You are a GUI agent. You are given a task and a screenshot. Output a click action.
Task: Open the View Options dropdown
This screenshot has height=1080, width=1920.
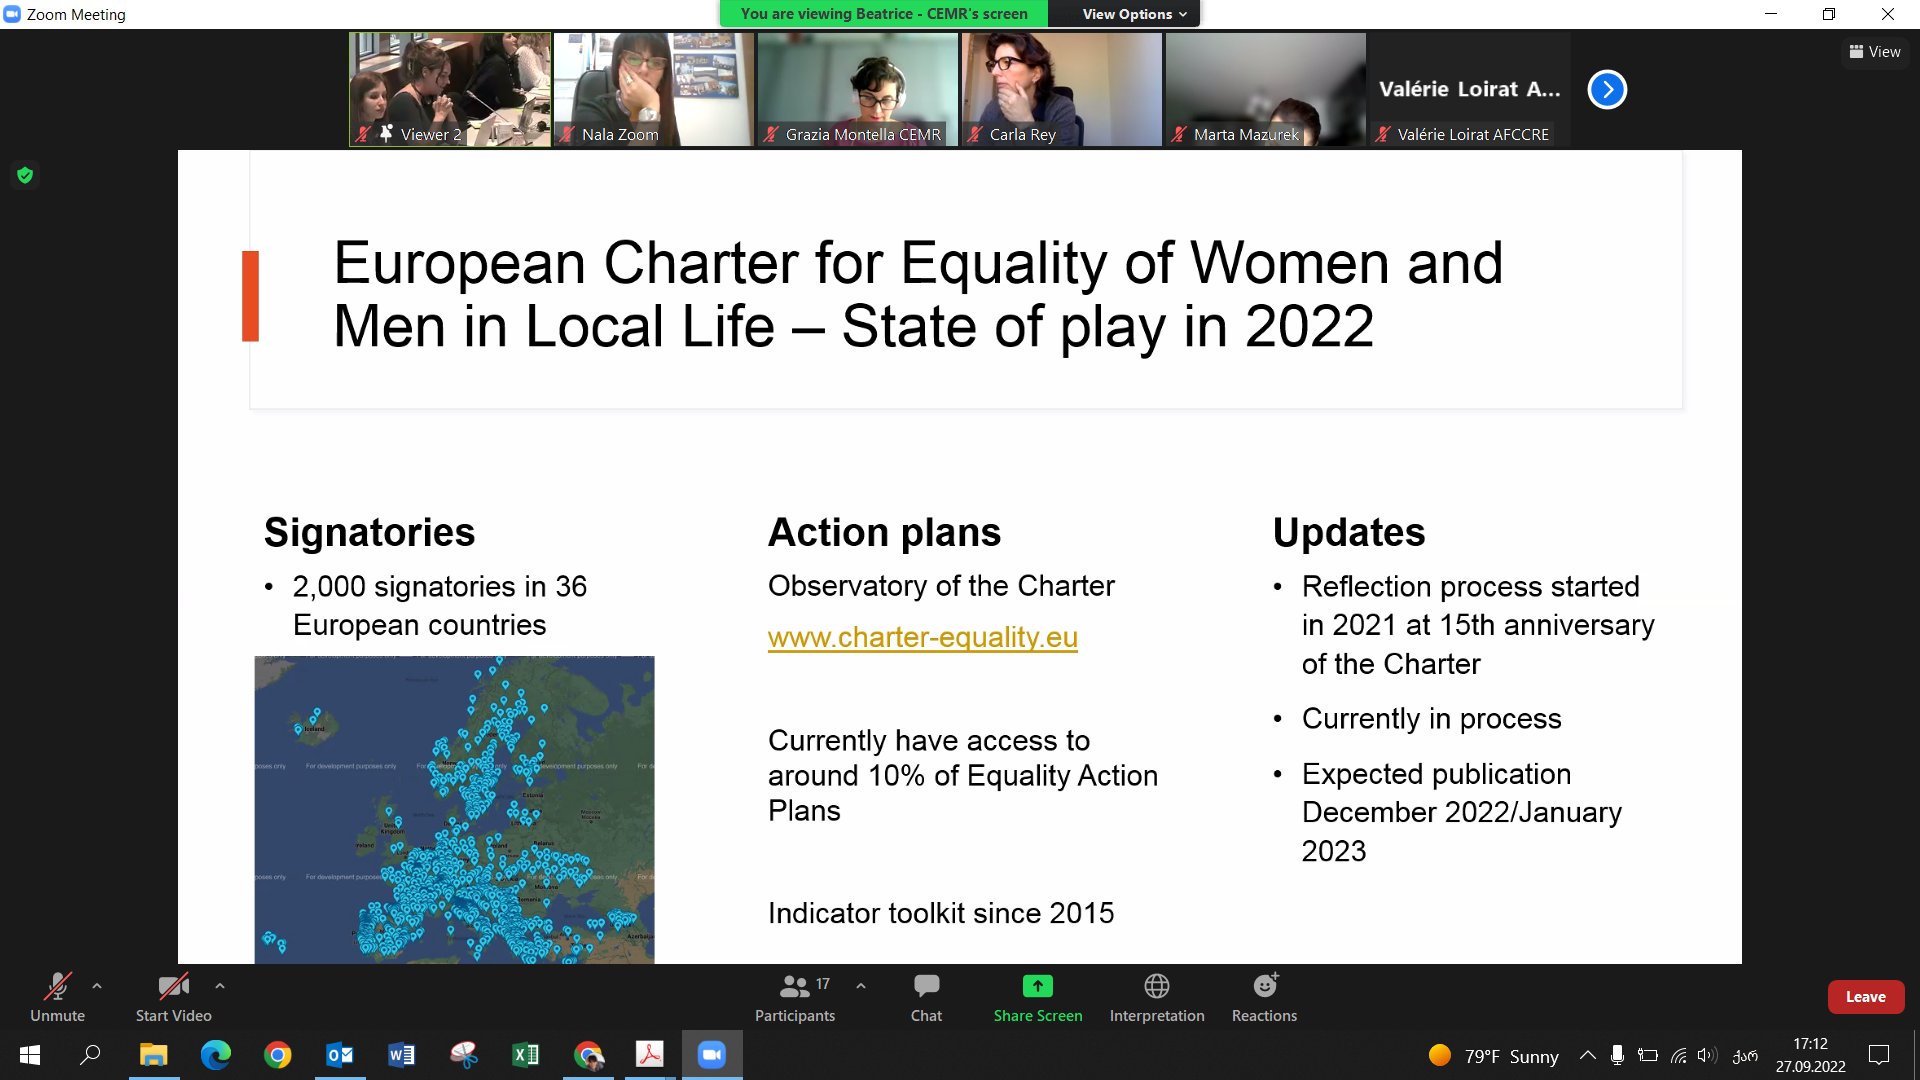coord(1134,14)
